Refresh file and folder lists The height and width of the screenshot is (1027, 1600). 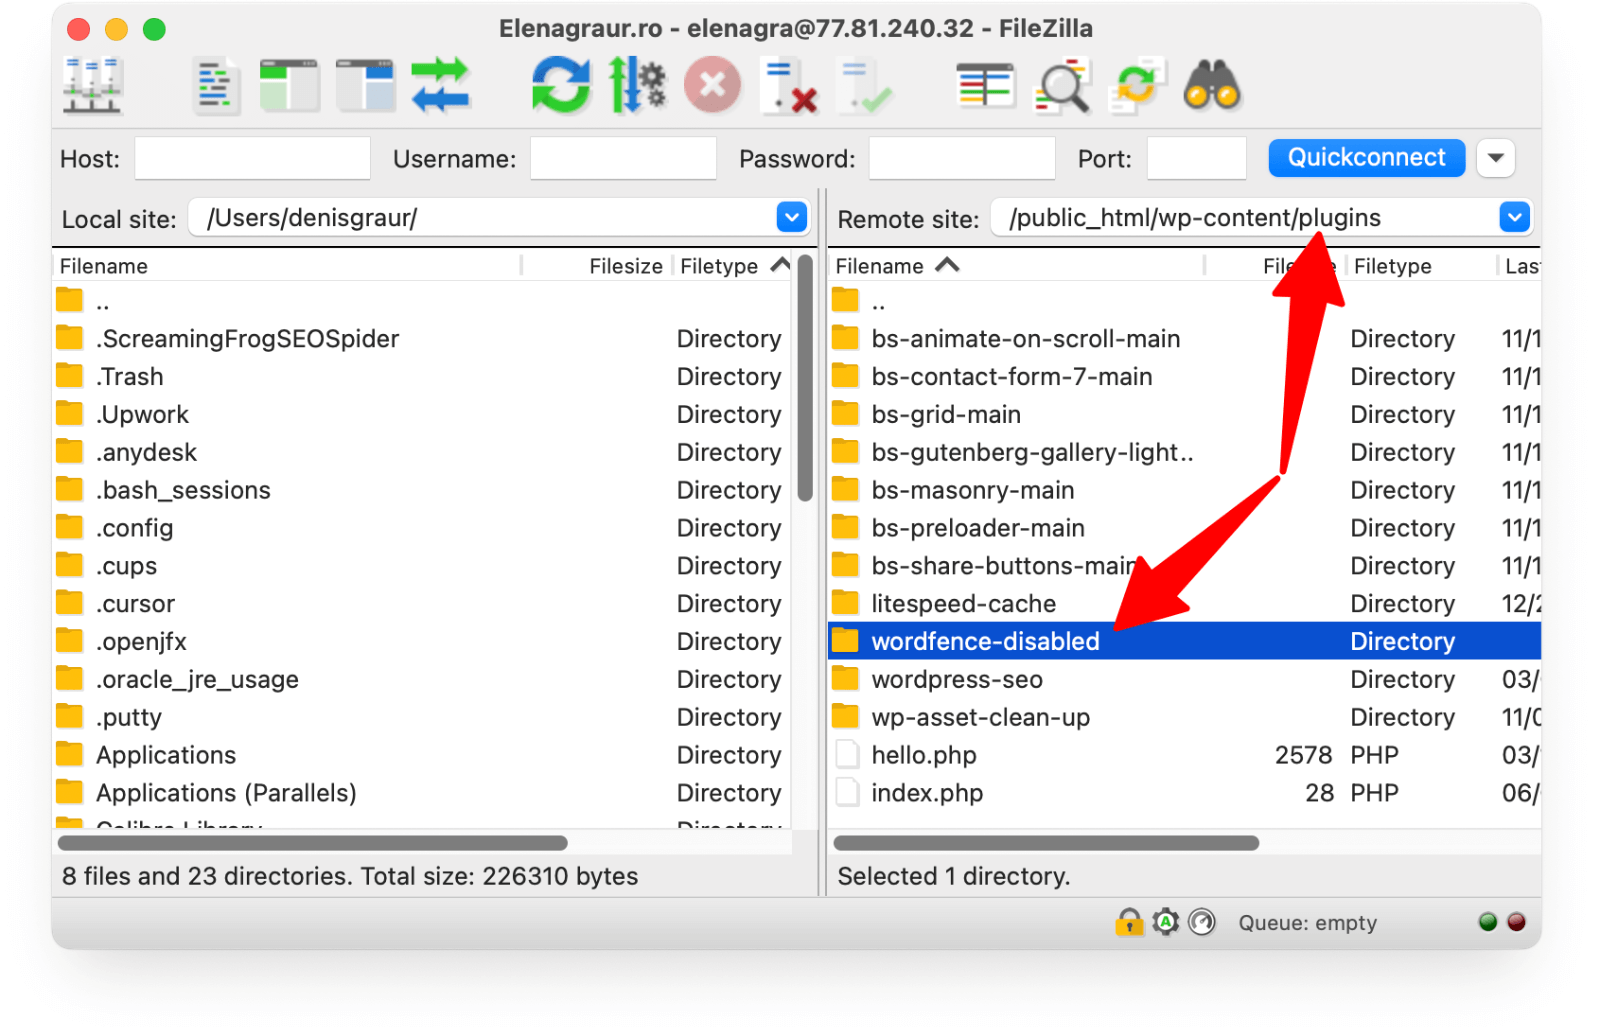pos(560,86)
